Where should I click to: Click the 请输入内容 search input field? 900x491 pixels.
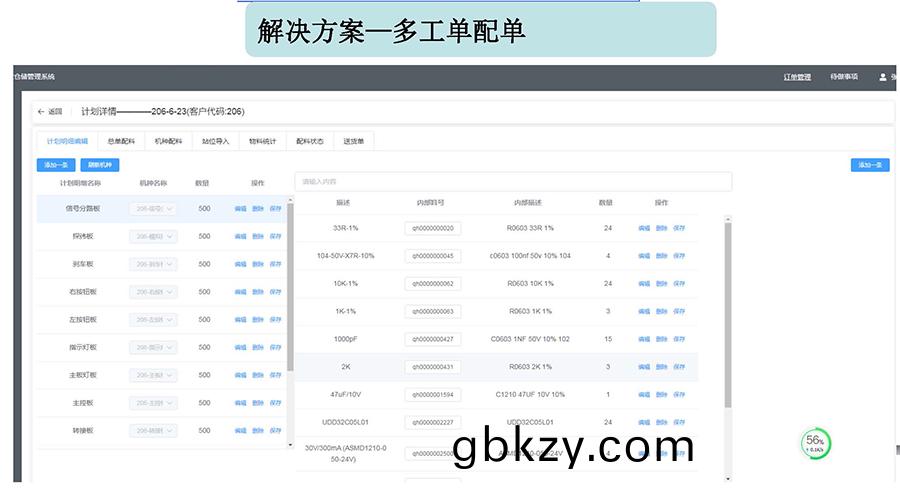[x=513, y=181]
